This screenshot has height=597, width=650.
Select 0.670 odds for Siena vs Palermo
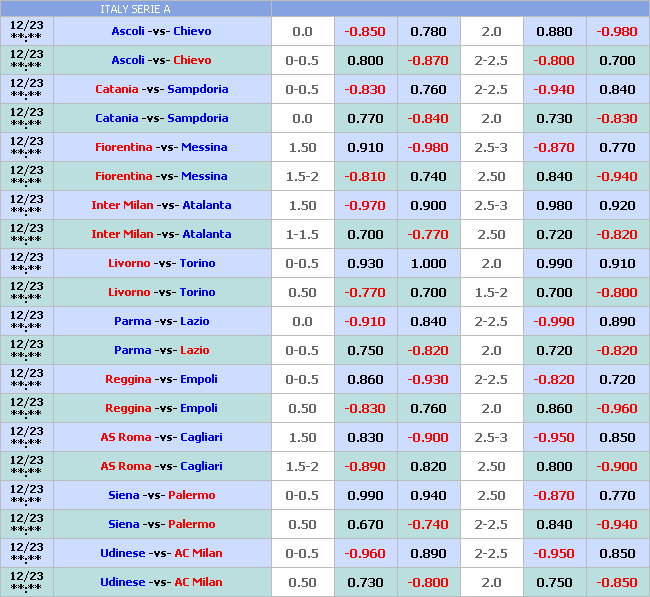[x=365, y=524]
